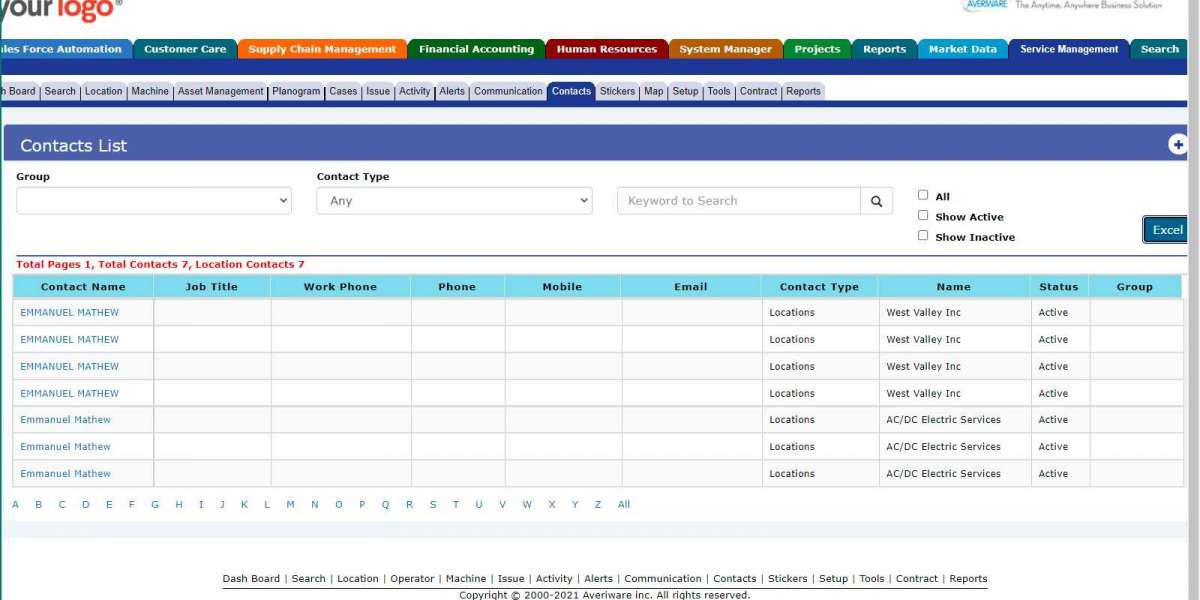Go to Asset Management sub-tab
1200x600 pixels.
(x=221, y=91)
